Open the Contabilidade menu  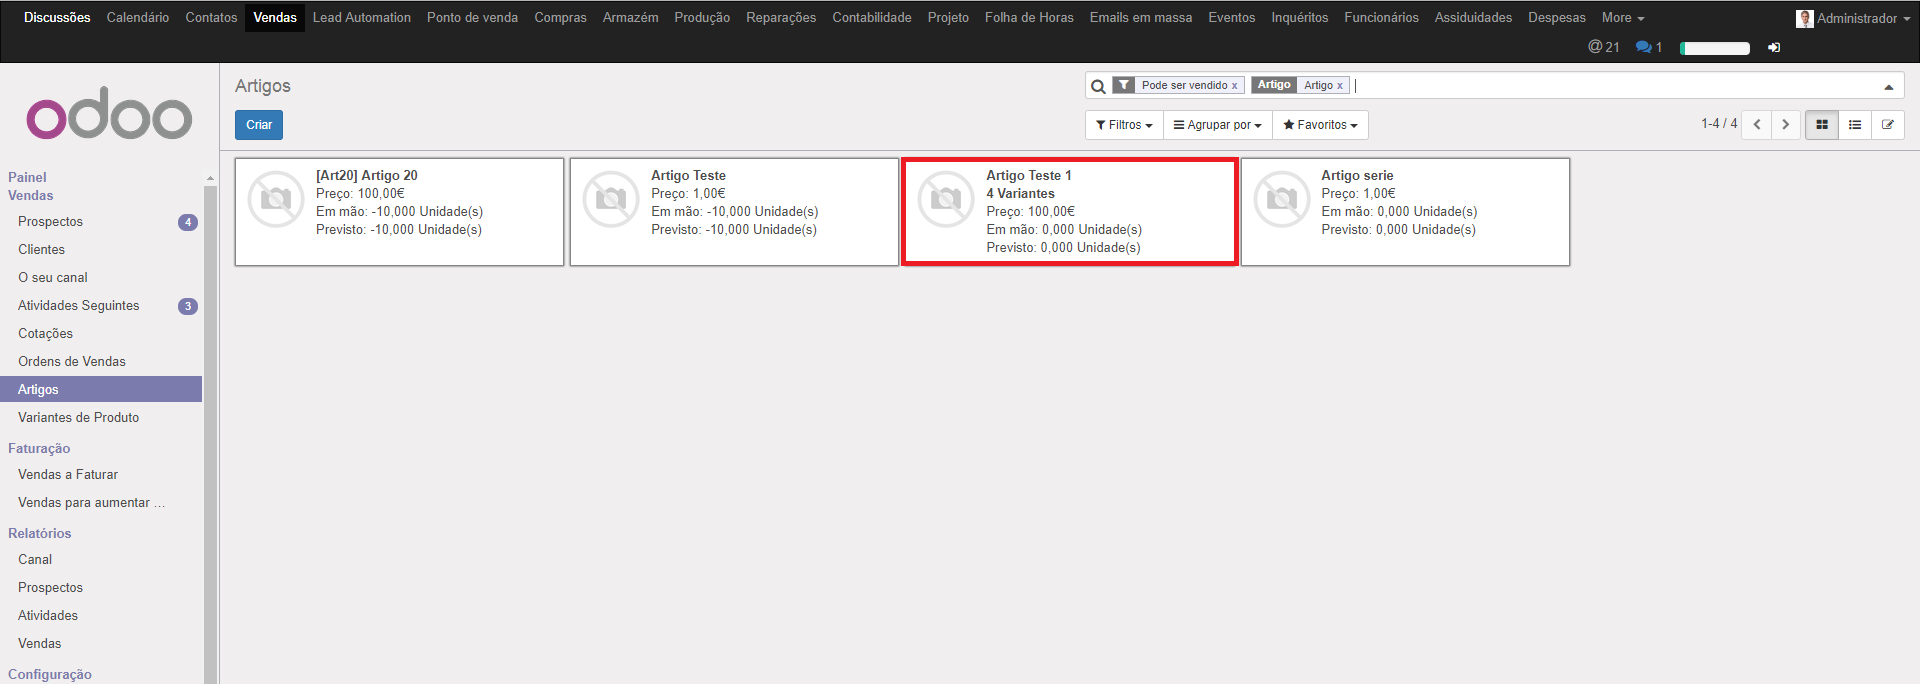871,17
